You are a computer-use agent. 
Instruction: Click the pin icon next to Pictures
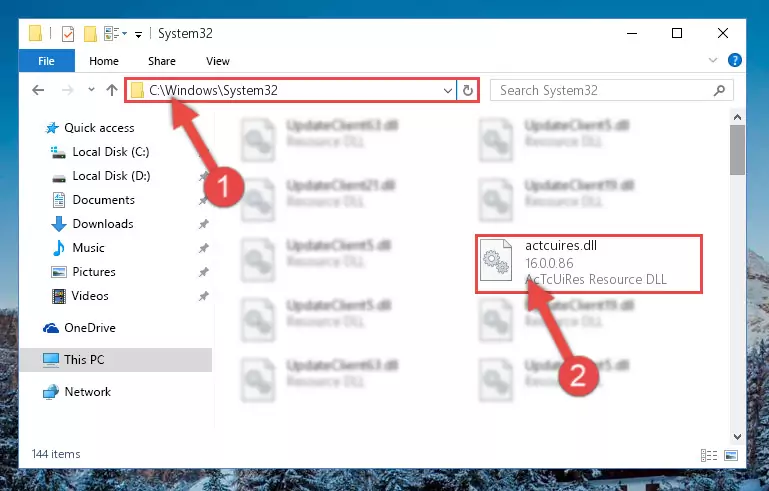203,272
